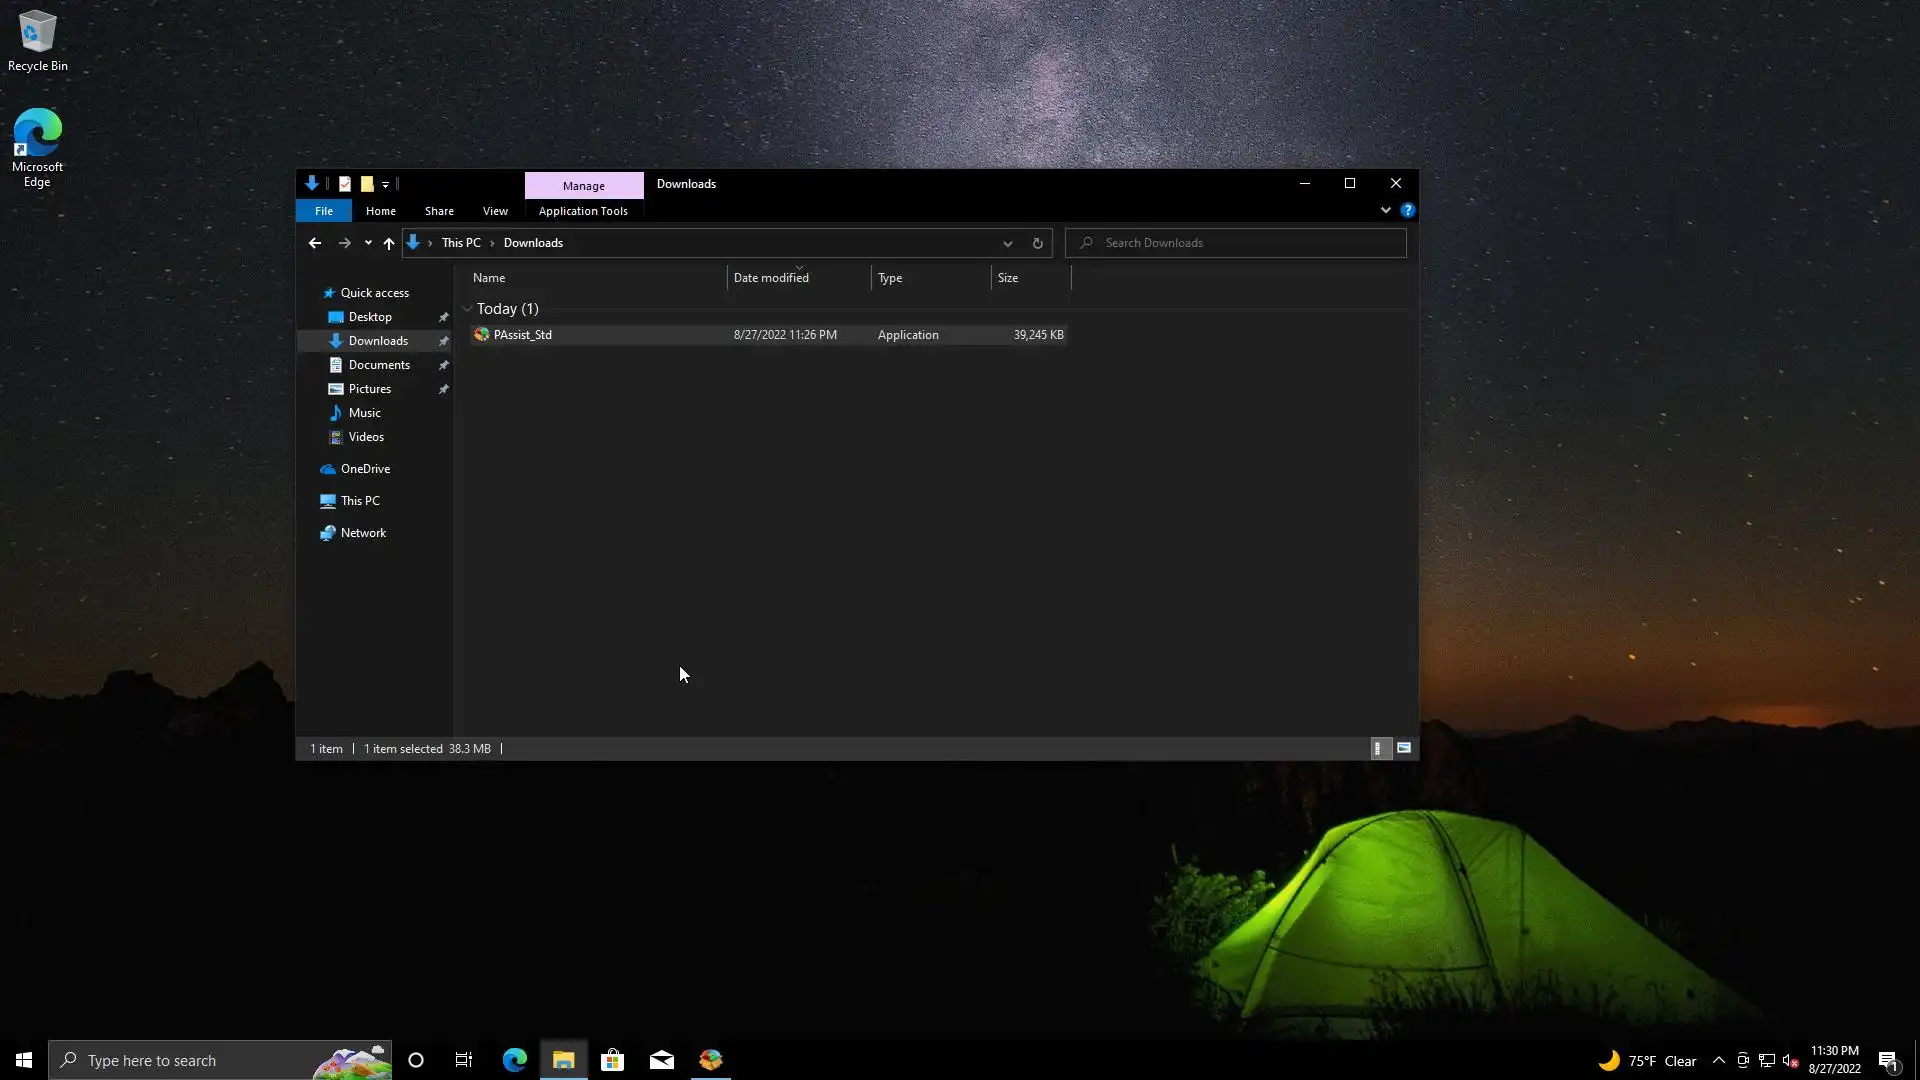The height and width of the screenshot is (1080, 1920).
Task: Click the back navigation arrow
Action: click(x=314, y=243)
